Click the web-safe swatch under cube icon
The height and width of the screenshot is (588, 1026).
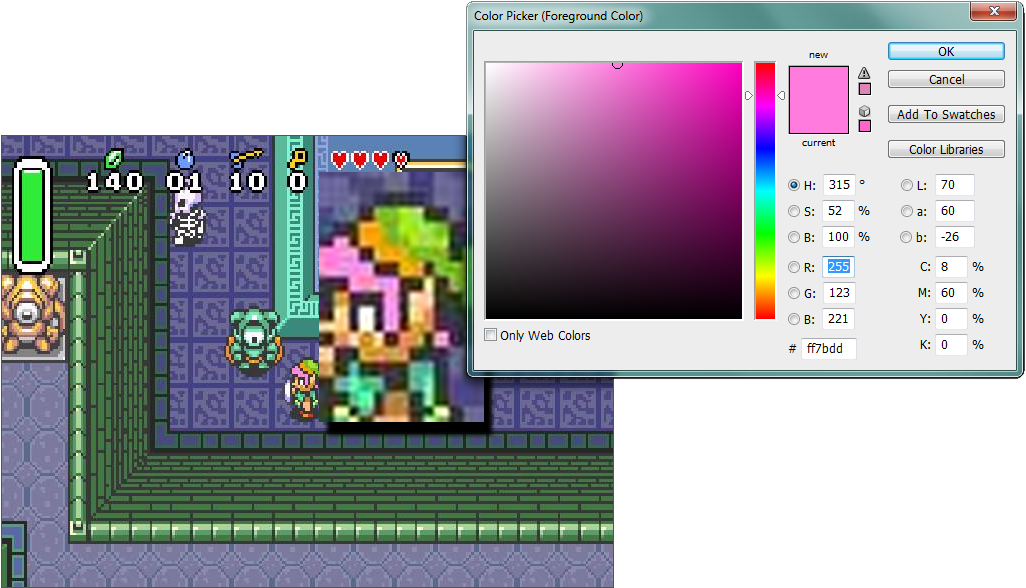863,125
